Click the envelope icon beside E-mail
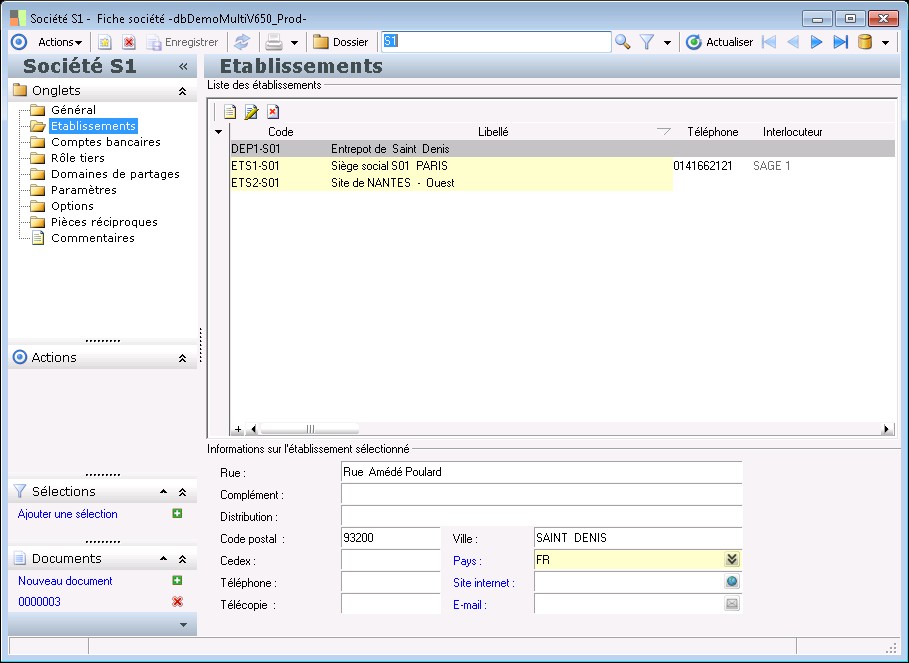Screen dimensions: 909x663 732,604
